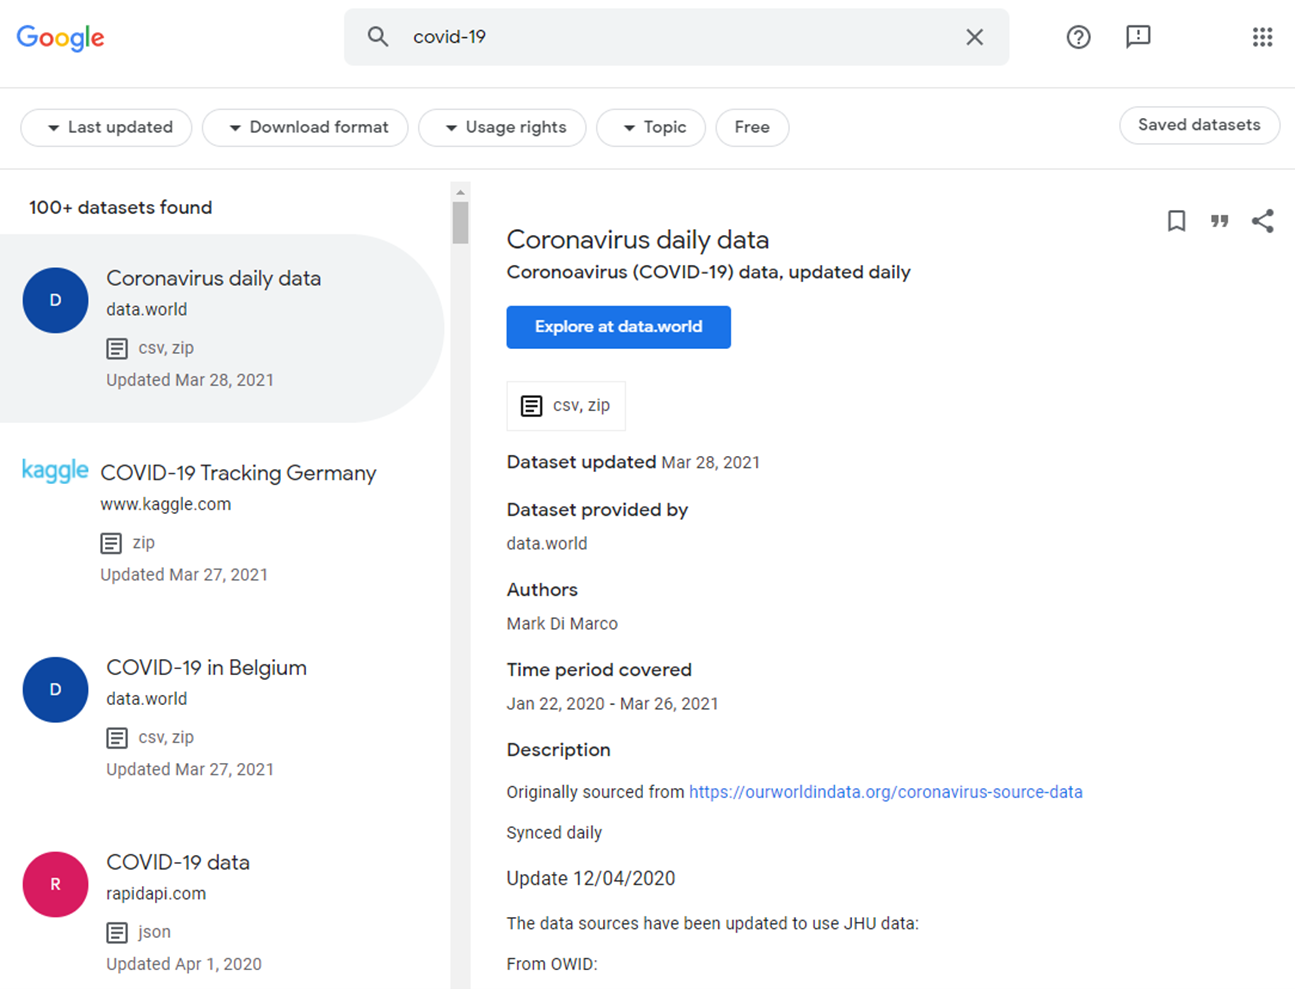Image resolution: width=1295 pixels, height=989 pixels.
Task: Expand the Download format filter
Action: (x=305, y=127)
